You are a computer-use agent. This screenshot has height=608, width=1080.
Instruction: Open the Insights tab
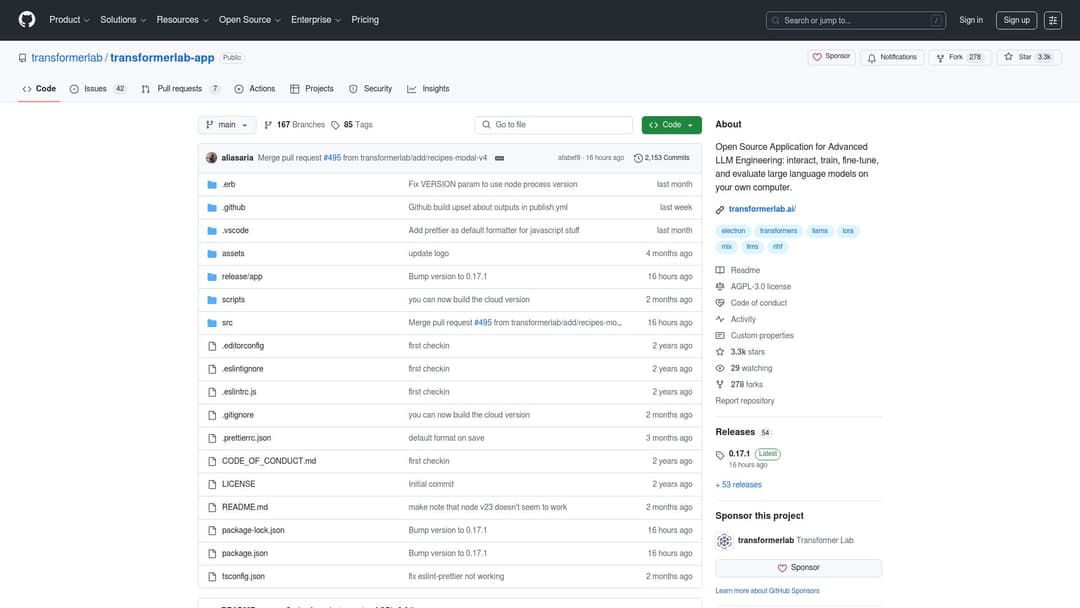point(428,89)
